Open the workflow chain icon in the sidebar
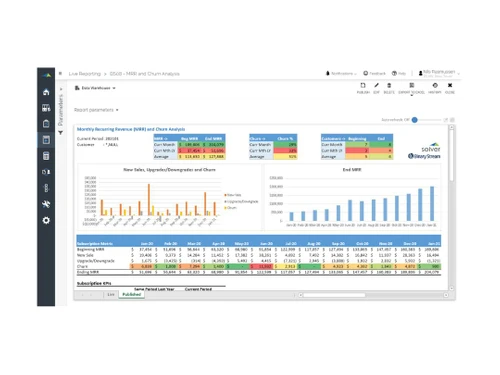 (46, 188)
